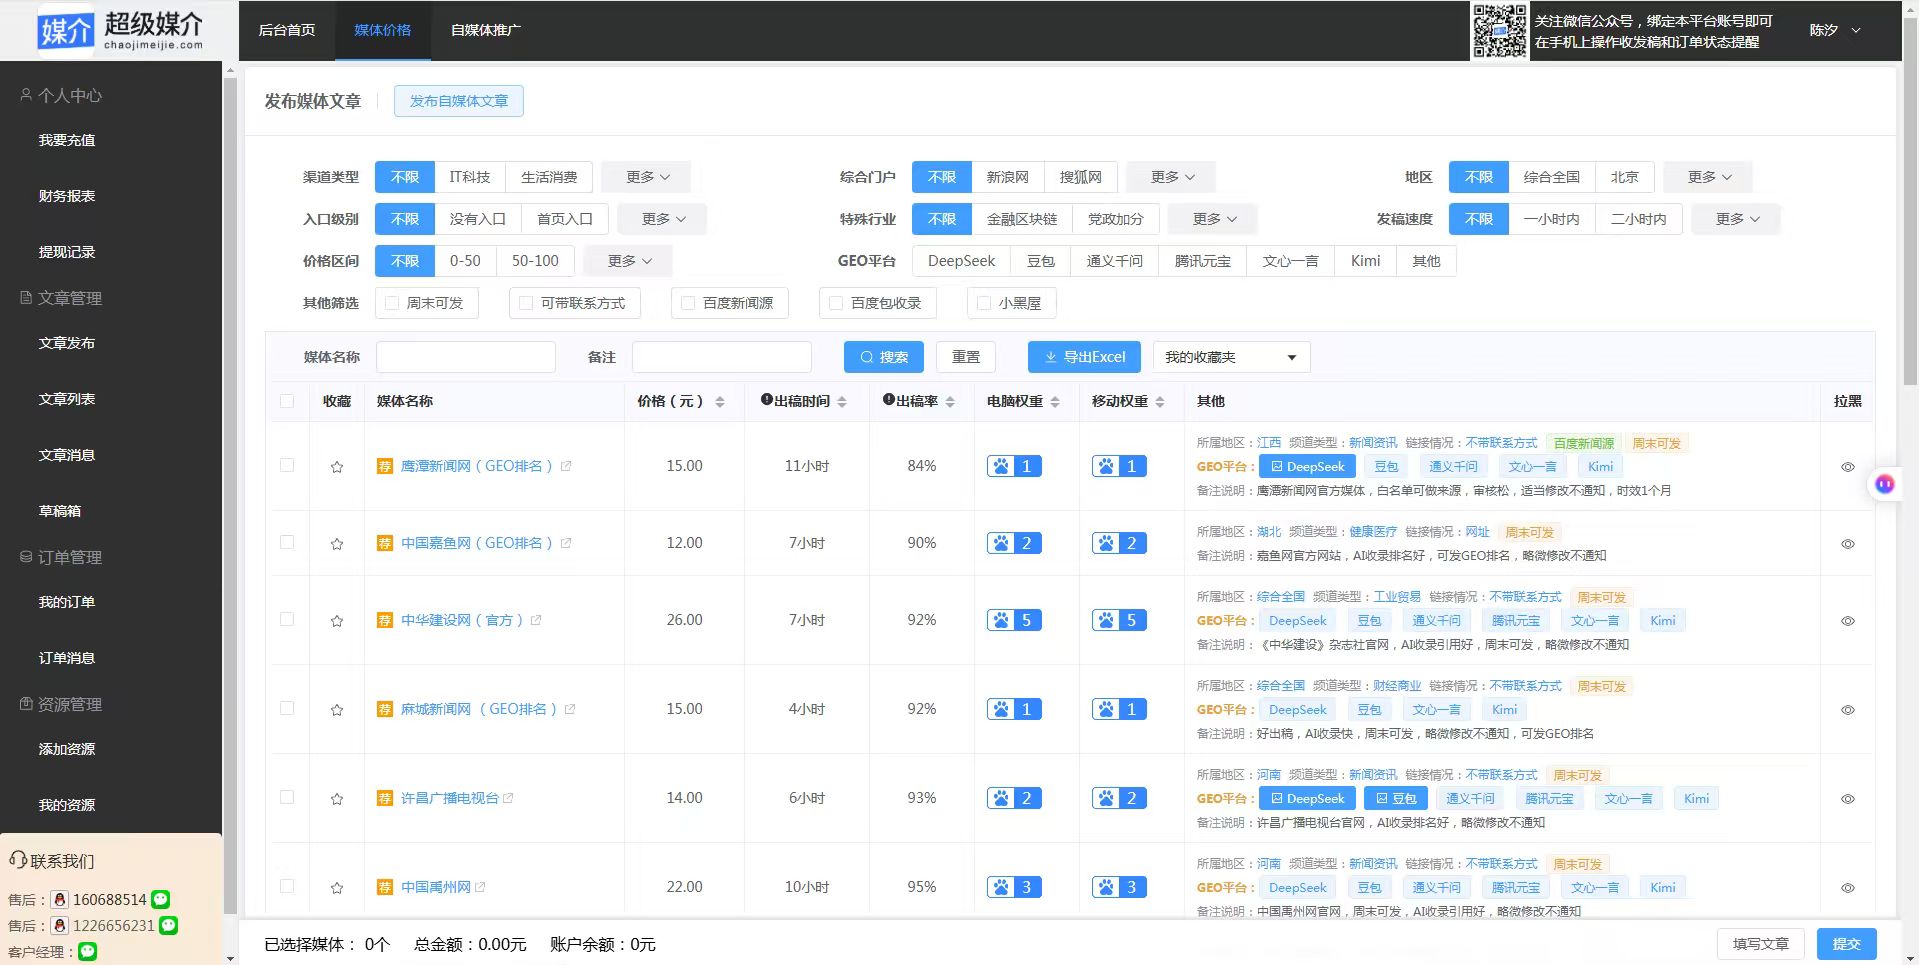Switch to 媒体价格 tab

tap(383, 30)
